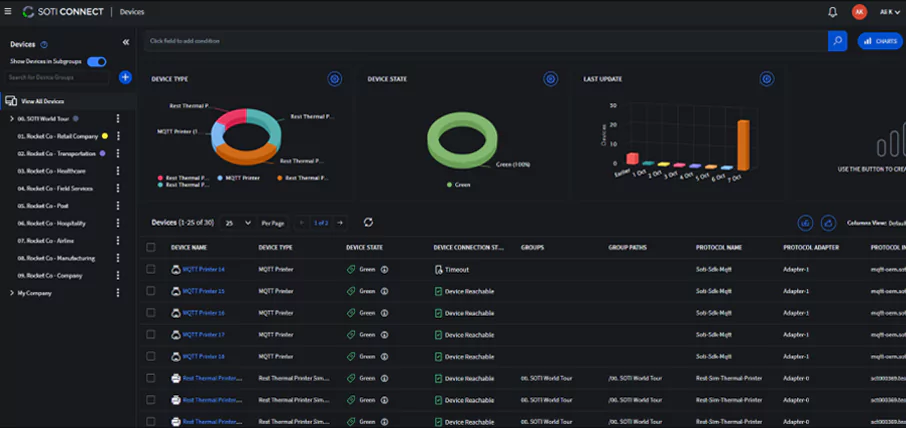The height and width of the screenshot is (428, 906).
Task: Open options for 01. Rocket Co - Retail Company
Action: click(118, 136)
